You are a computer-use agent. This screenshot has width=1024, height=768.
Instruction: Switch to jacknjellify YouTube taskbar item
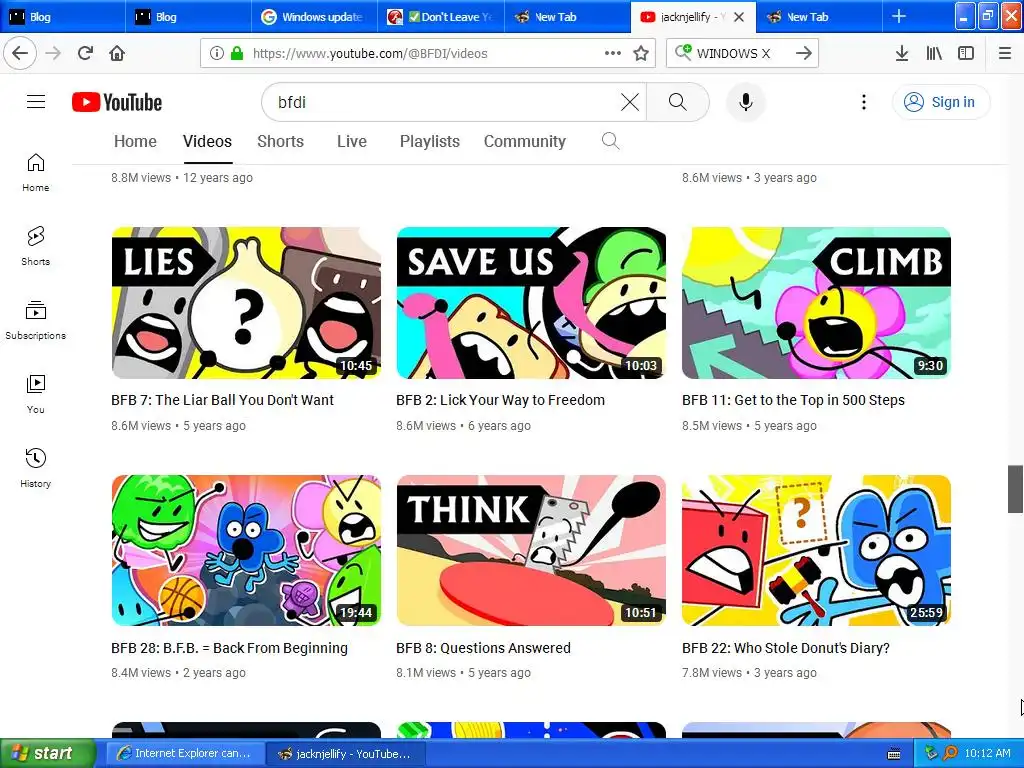point(346,754)
